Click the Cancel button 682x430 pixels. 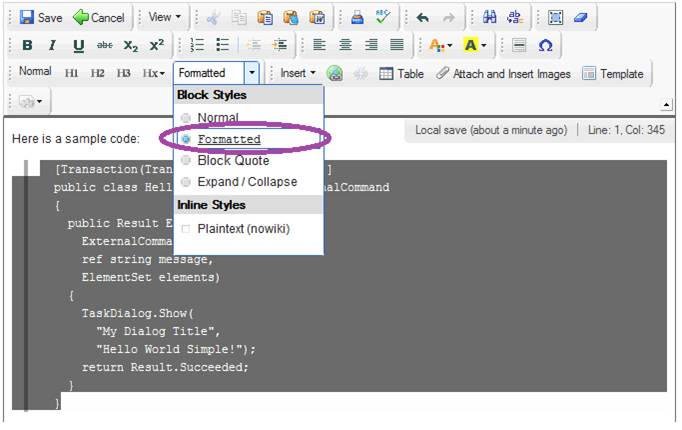pyautogui.click(x=98, y=18)
